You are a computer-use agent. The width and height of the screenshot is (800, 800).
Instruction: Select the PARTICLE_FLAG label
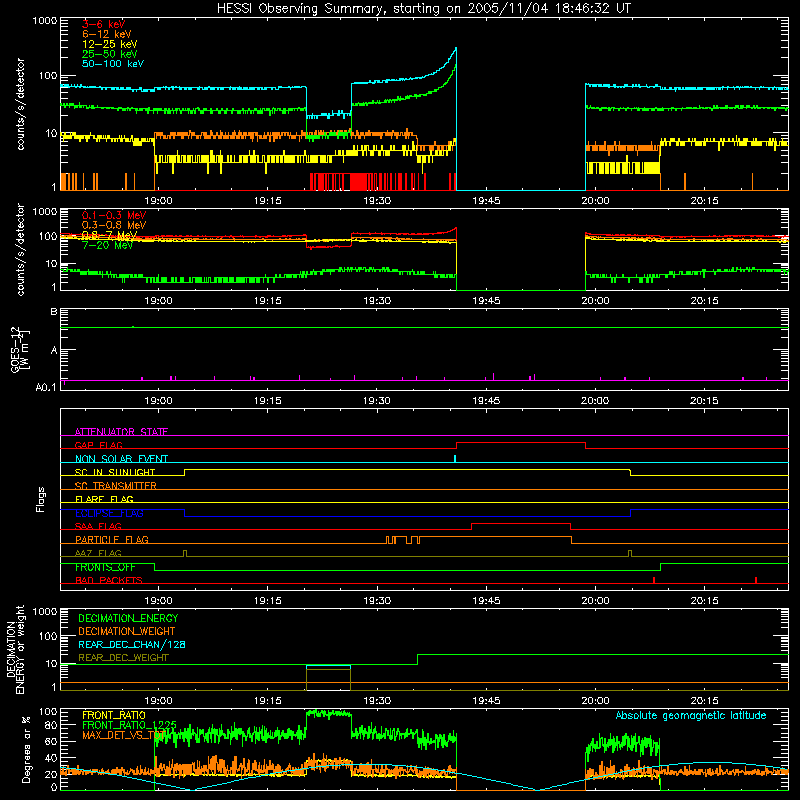pos(112,540)
